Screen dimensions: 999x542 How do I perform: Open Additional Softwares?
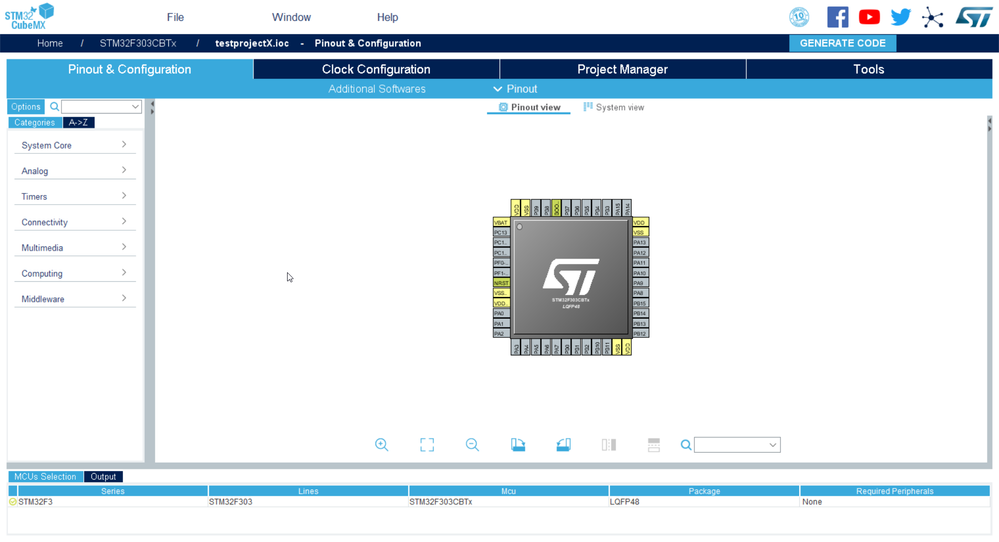point(377,89)
